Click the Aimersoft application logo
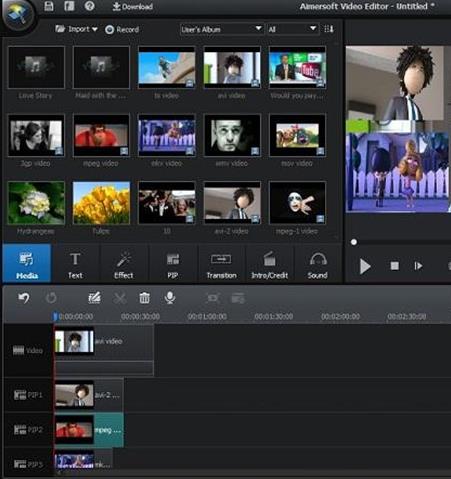The height and width of the screenshot is (479, 451). pyautogui.click(x=18, y=15)
